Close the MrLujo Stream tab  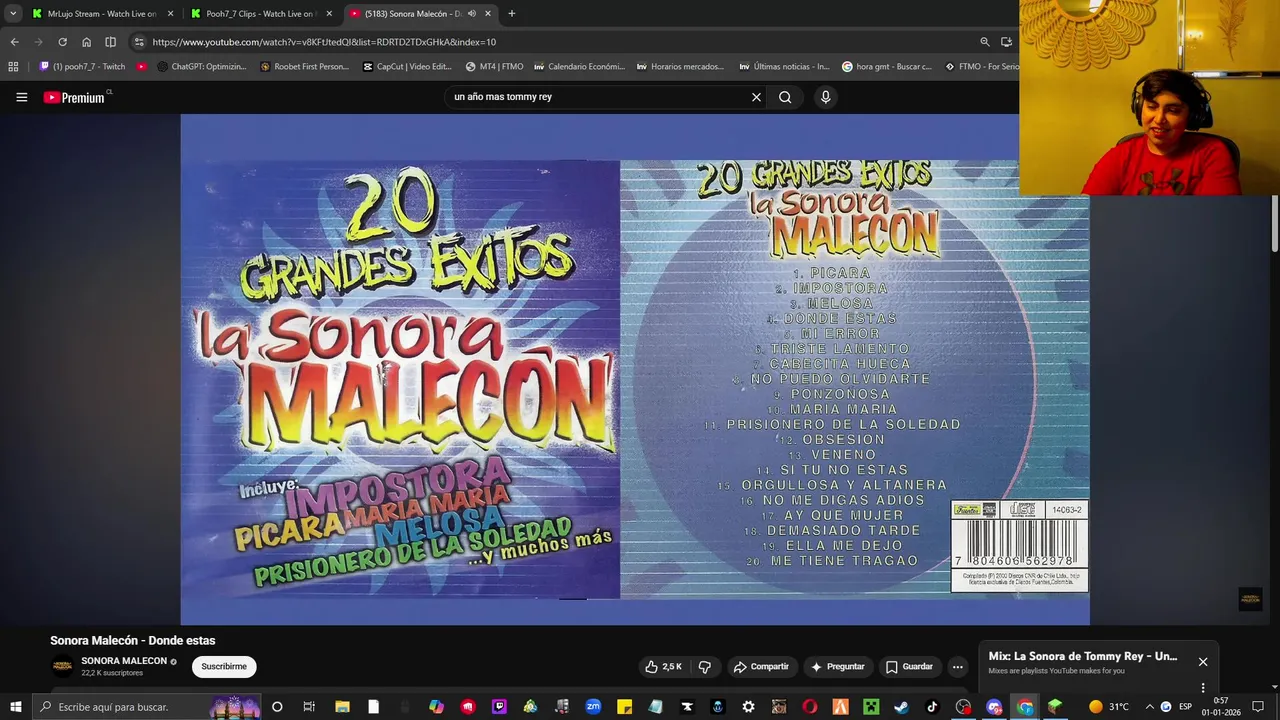[170, 14]
